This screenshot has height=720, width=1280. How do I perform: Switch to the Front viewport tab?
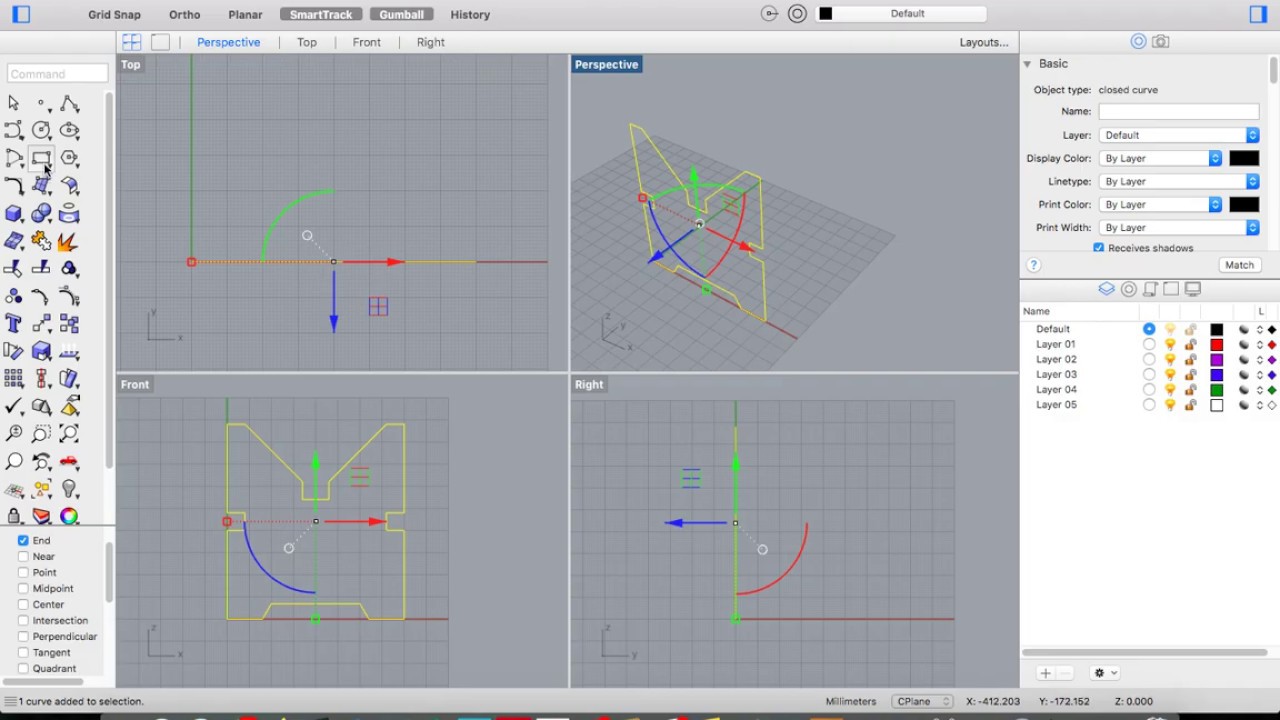pos(366,42)
